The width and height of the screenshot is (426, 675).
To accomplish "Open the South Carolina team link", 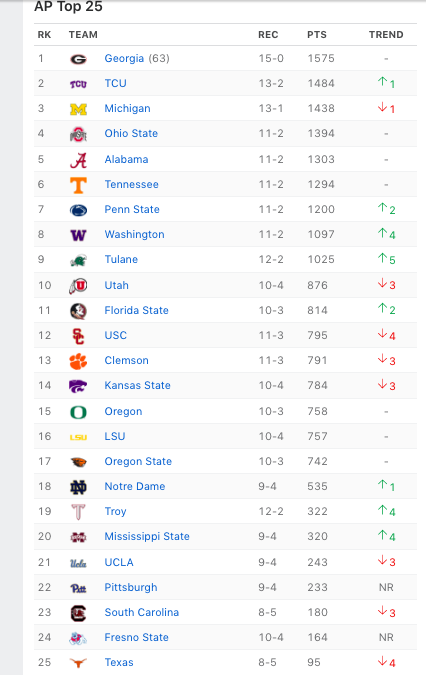I will tap(142, 612).
